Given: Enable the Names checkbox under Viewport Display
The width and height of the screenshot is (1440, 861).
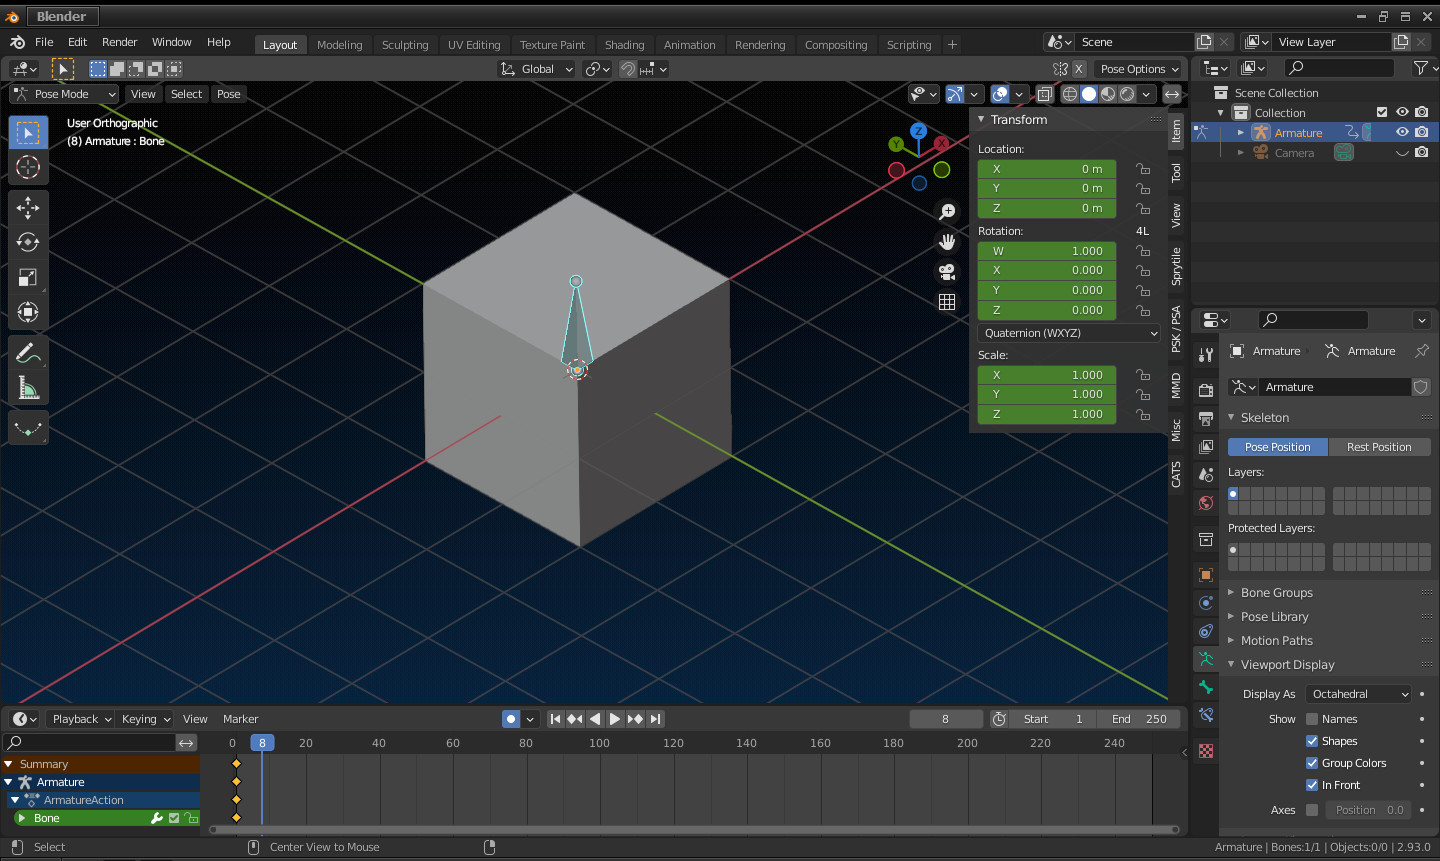Looking at the screenshot, I should (x=1310, y=718).
